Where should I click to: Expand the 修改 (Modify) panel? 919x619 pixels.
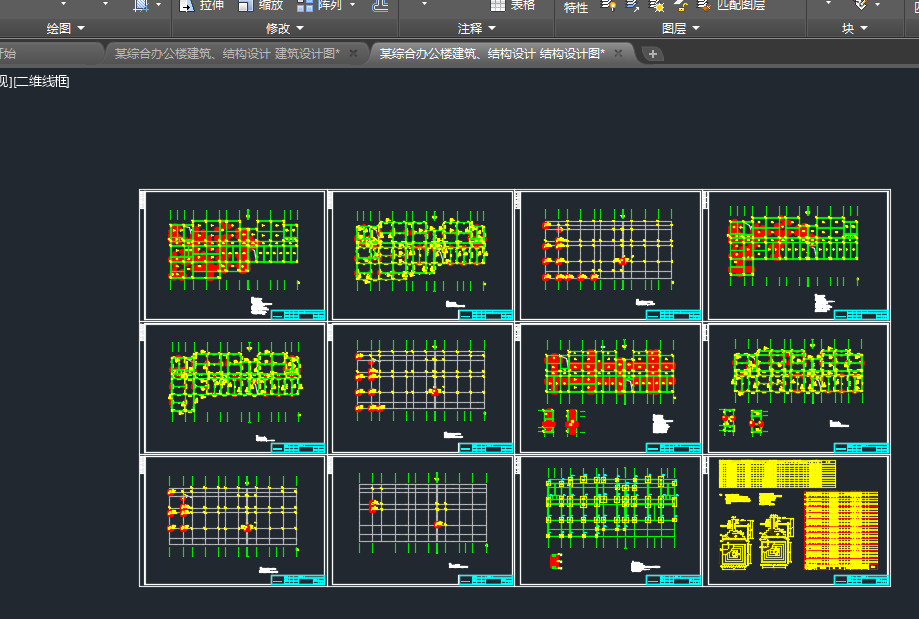coord(285,29)
